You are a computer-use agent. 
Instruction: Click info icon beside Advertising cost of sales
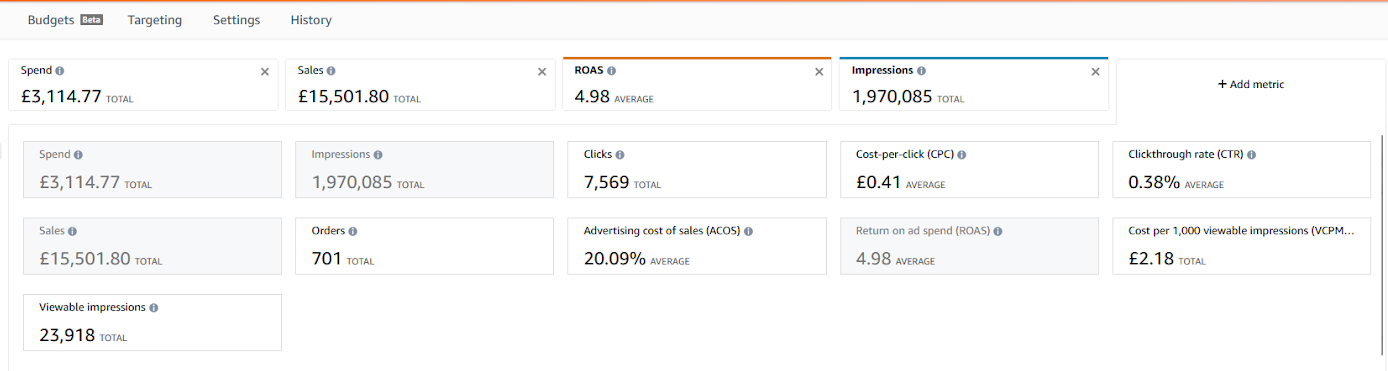749,231
